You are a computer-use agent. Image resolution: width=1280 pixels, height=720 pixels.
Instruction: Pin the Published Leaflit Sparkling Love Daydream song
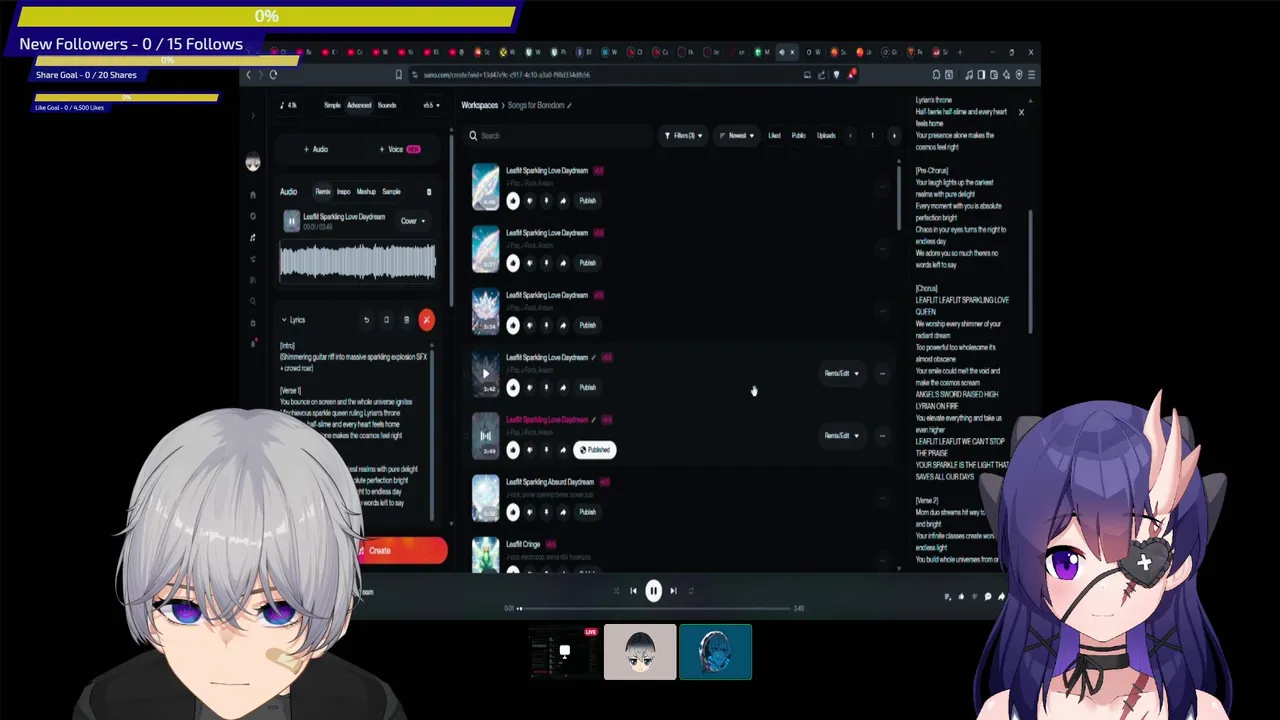tap(546, 450)
